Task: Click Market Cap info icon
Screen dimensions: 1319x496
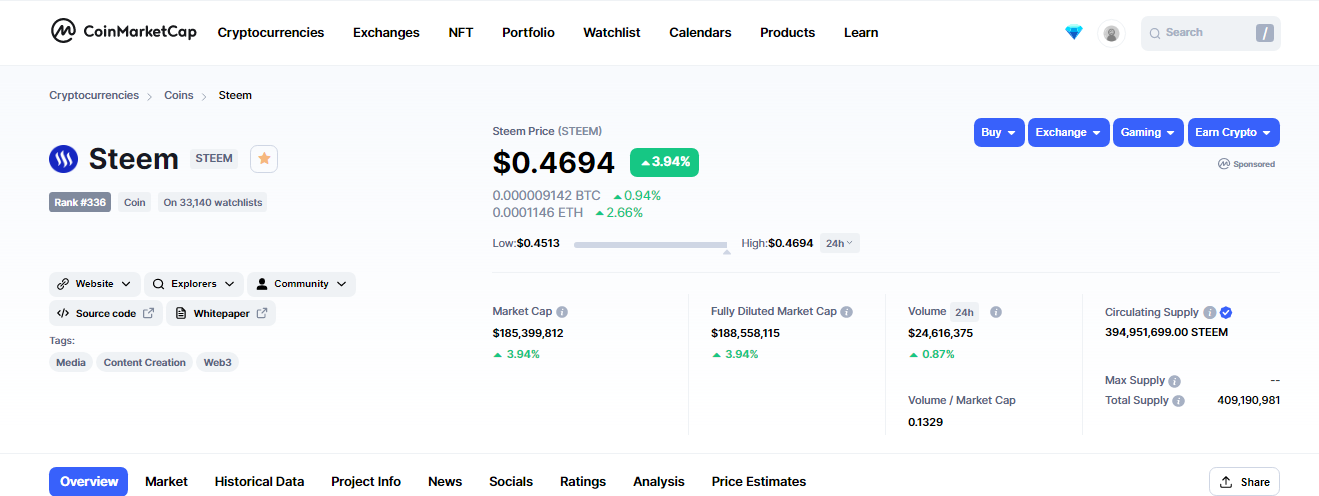Action: [562, 312]
